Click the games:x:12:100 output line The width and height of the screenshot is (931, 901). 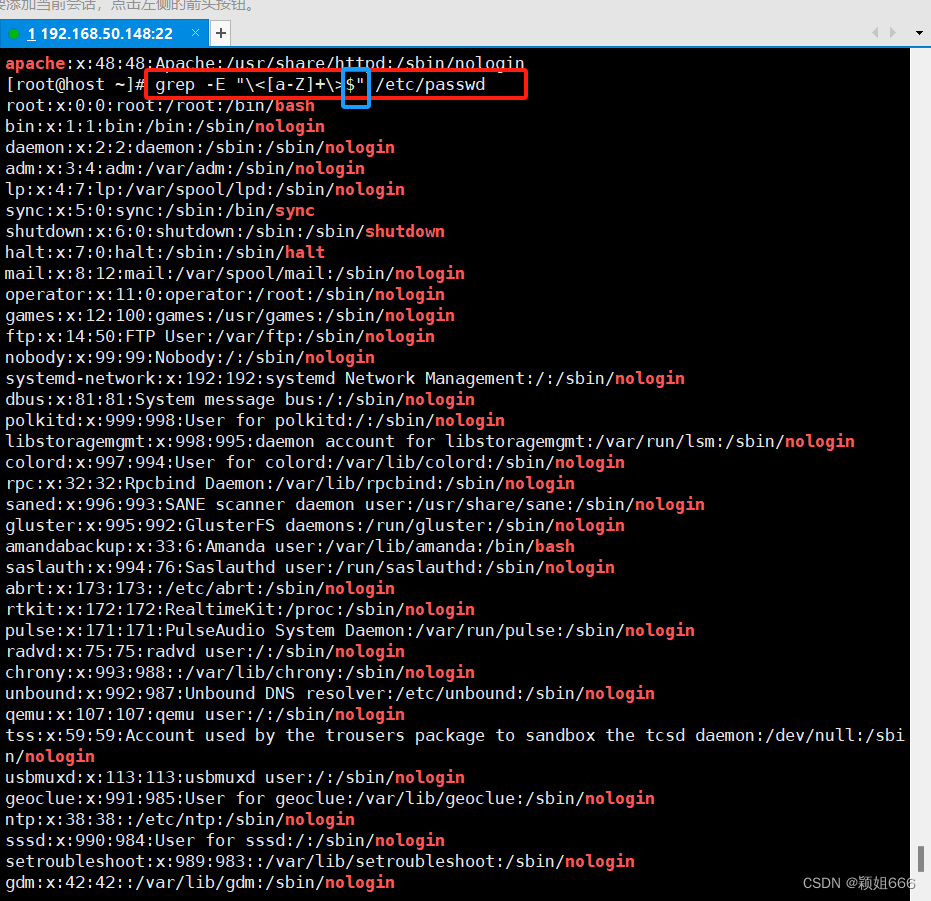(x=230, y=315)
